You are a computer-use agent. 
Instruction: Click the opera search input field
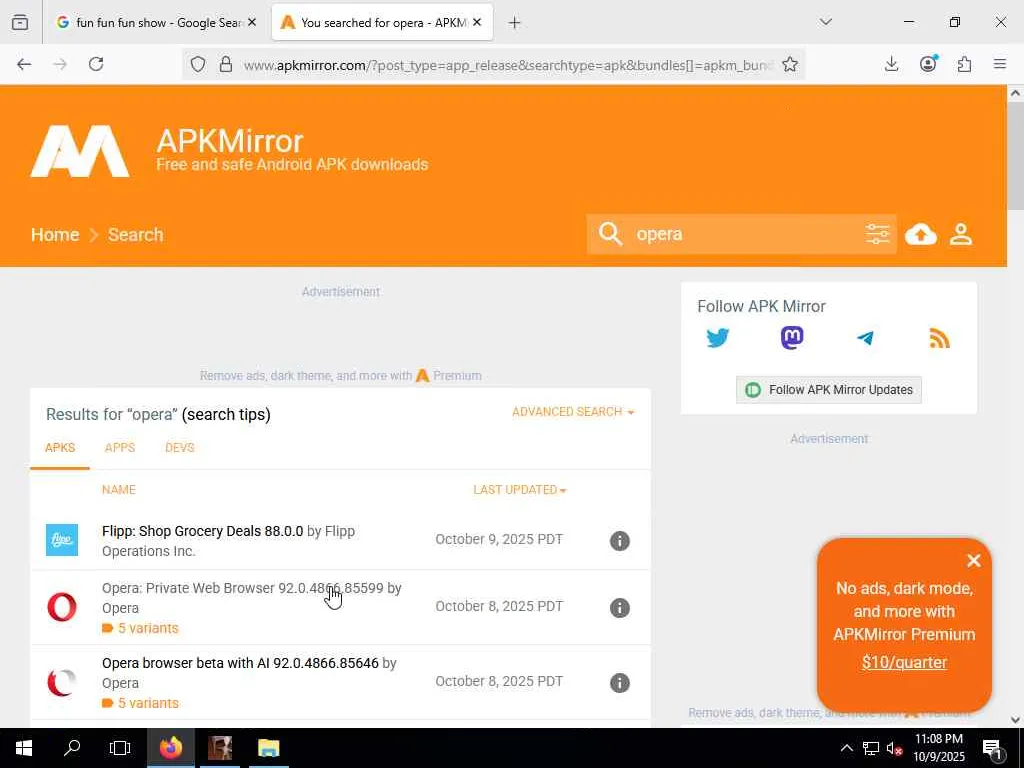click(744, 234)
